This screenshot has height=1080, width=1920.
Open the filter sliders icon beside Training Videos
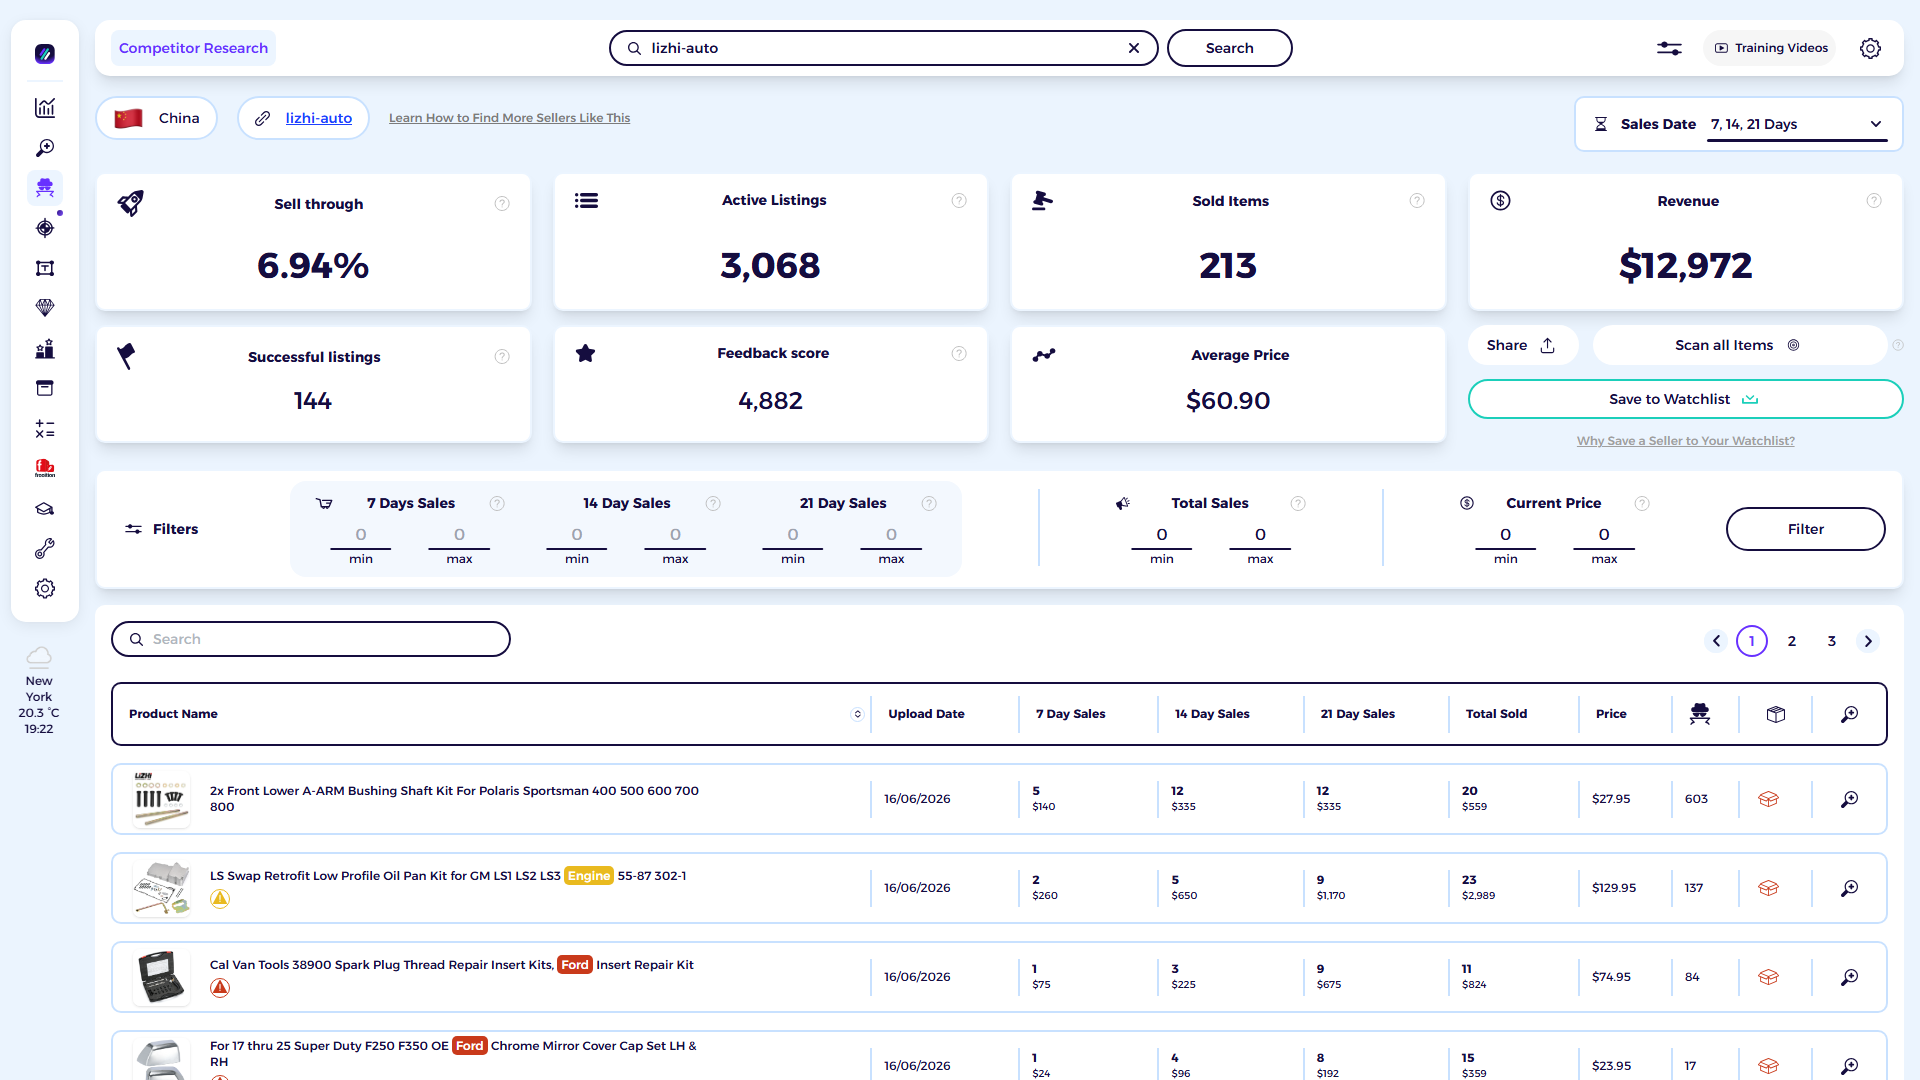coord(1669,48)
